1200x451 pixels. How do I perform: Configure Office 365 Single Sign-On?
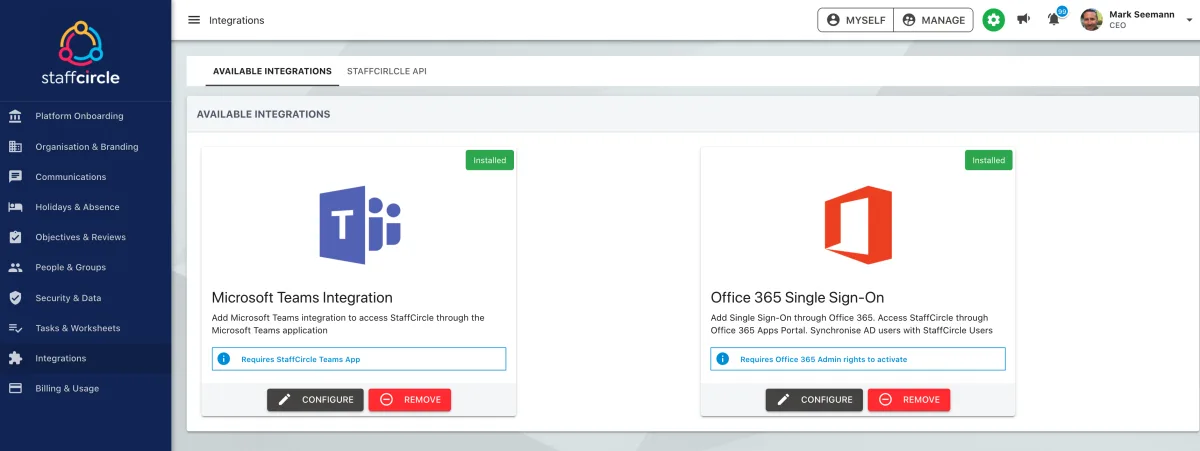point(814,400)
